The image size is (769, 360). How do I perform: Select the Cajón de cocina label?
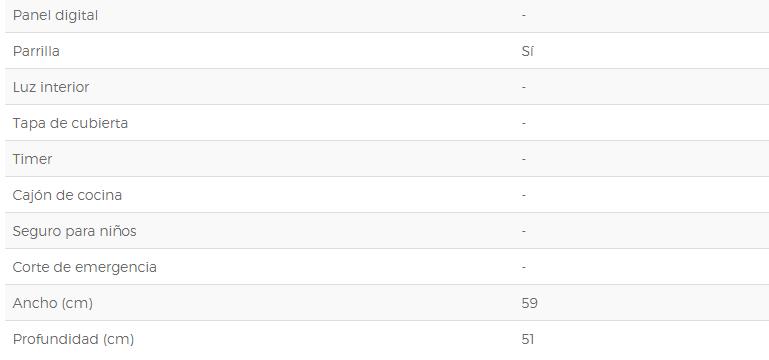coord(67,195)
